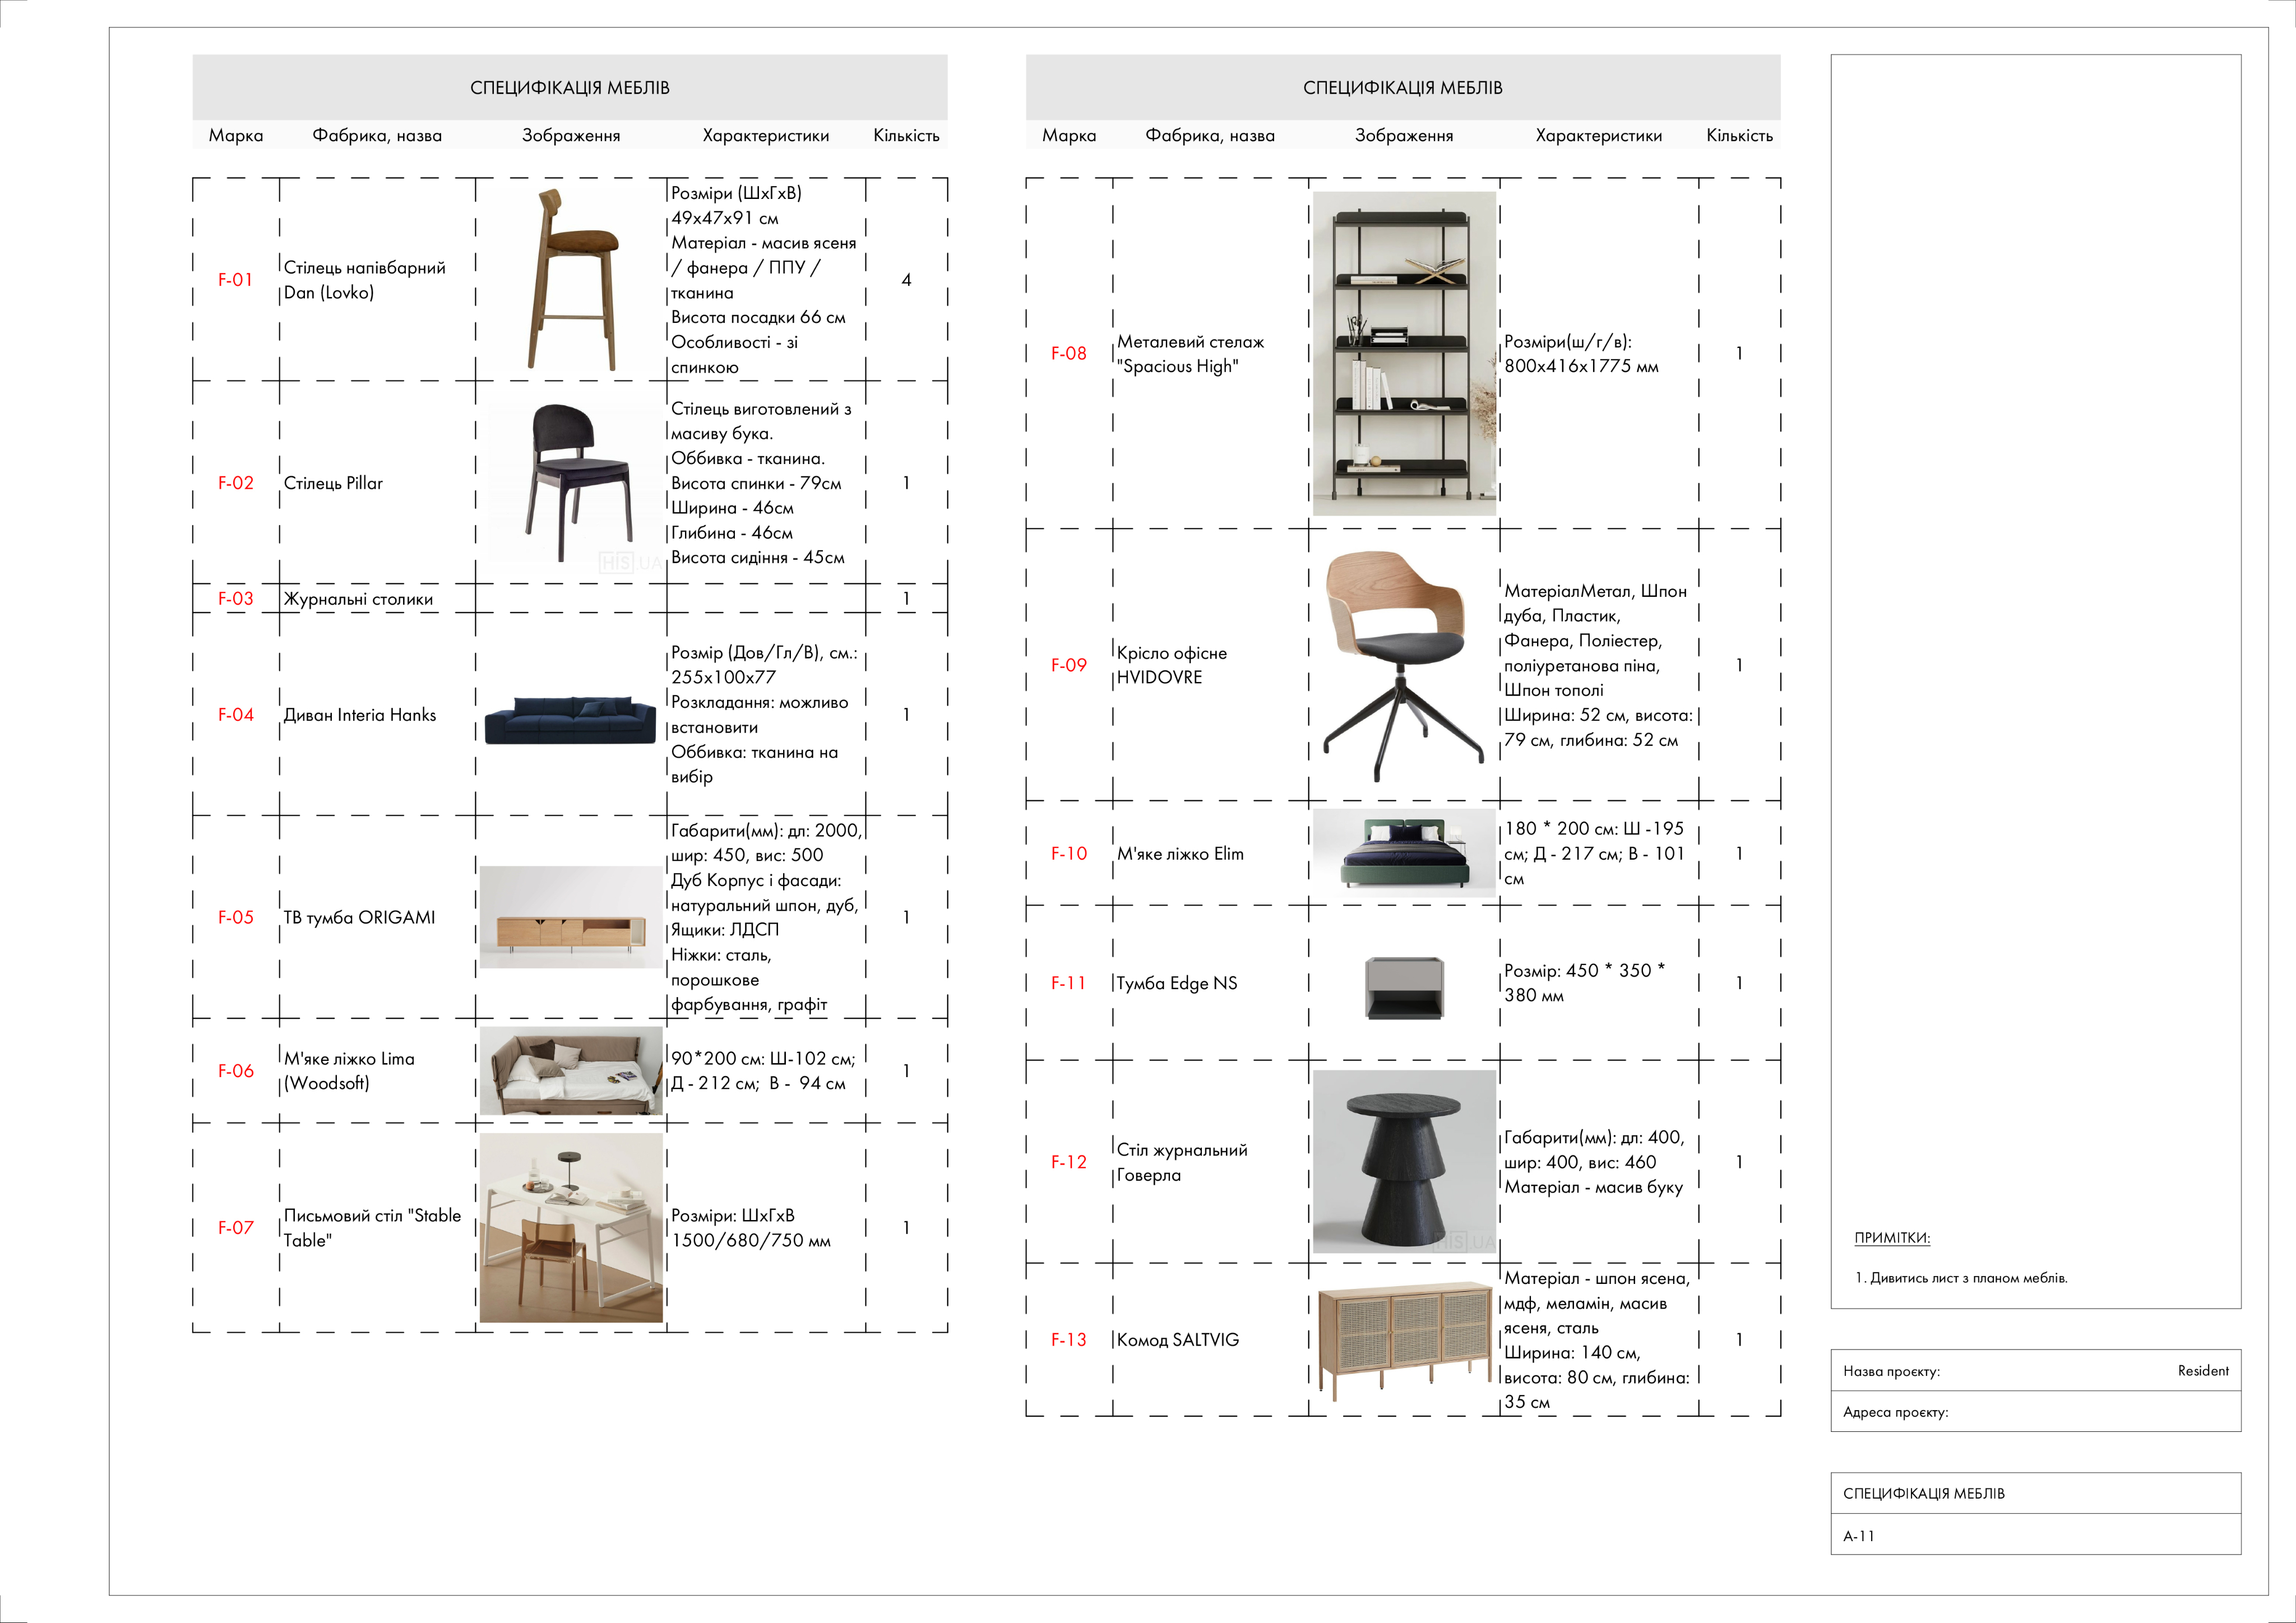Select the Stable Table desk photo
This screenshot has width=2296, height=1623.
pos(571,1228)
